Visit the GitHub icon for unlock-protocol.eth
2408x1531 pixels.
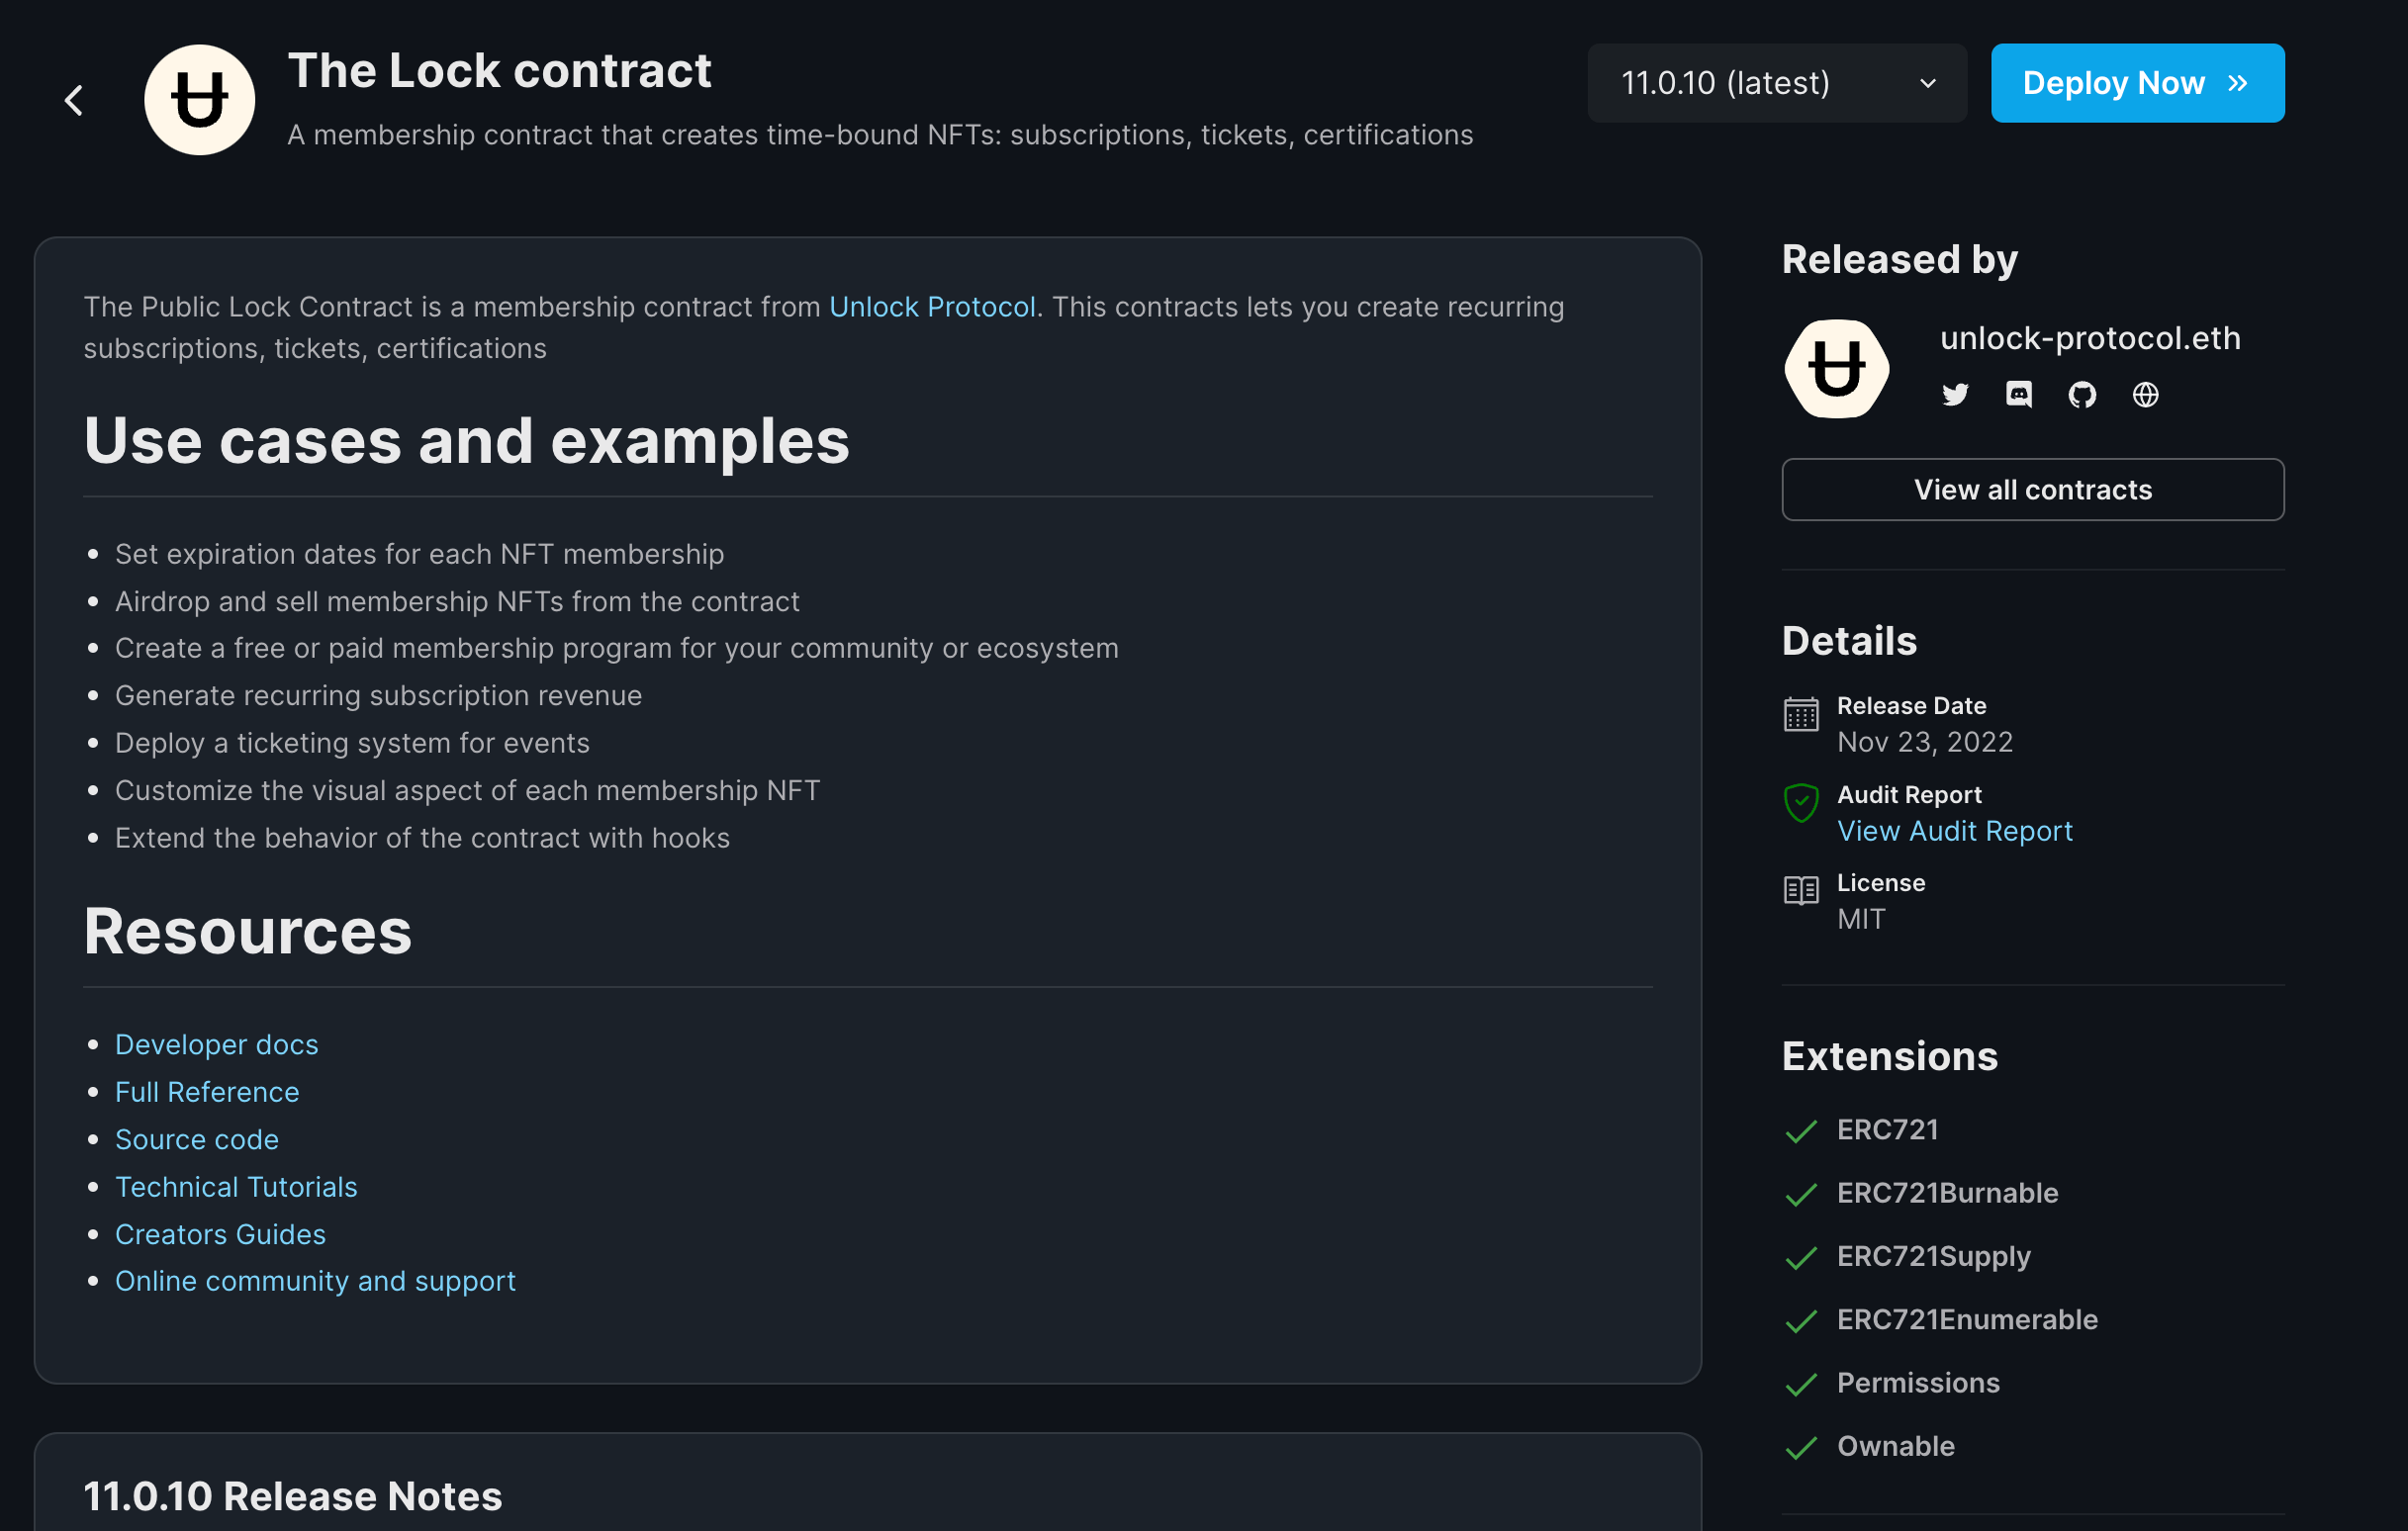(x=2082, y=394)
